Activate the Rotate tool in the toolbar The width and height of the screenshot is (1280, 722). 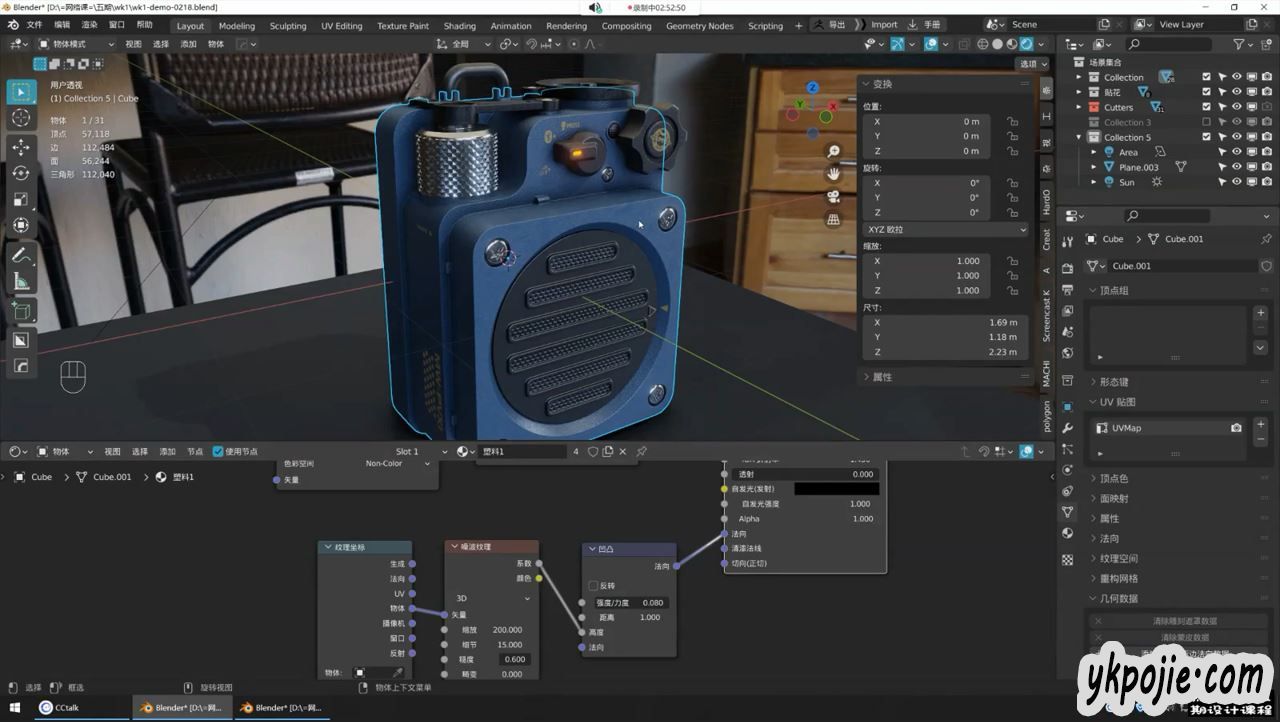(21, 173)
